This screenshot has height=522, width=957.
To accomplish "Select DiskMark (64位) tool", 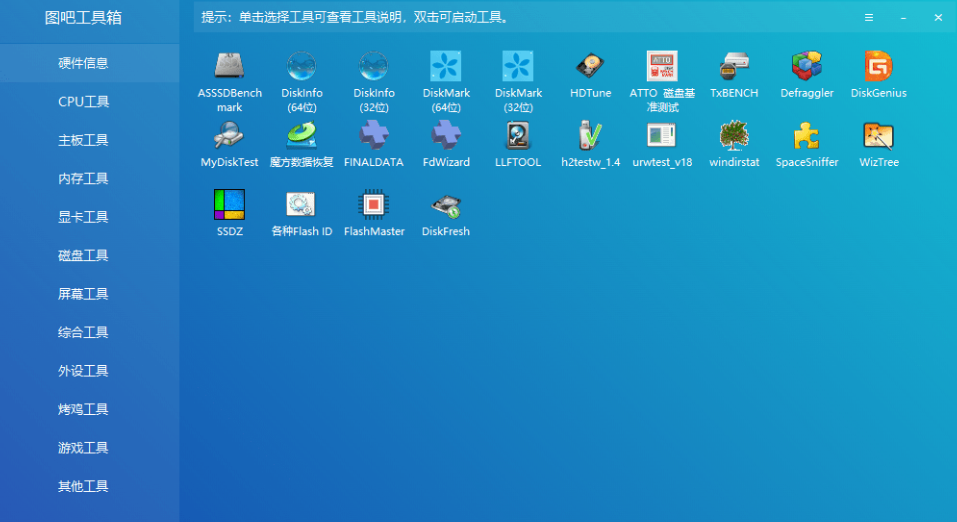I will pos(446,66).
